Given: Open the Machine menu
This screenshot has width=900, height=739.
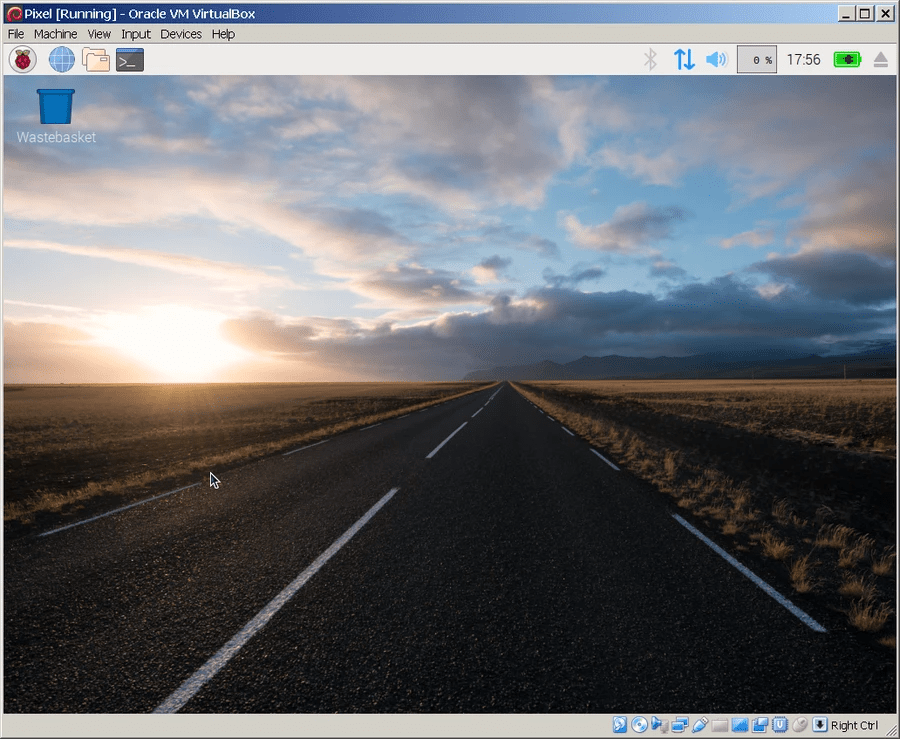Looking at the screenshot, I should pos(55,33).
